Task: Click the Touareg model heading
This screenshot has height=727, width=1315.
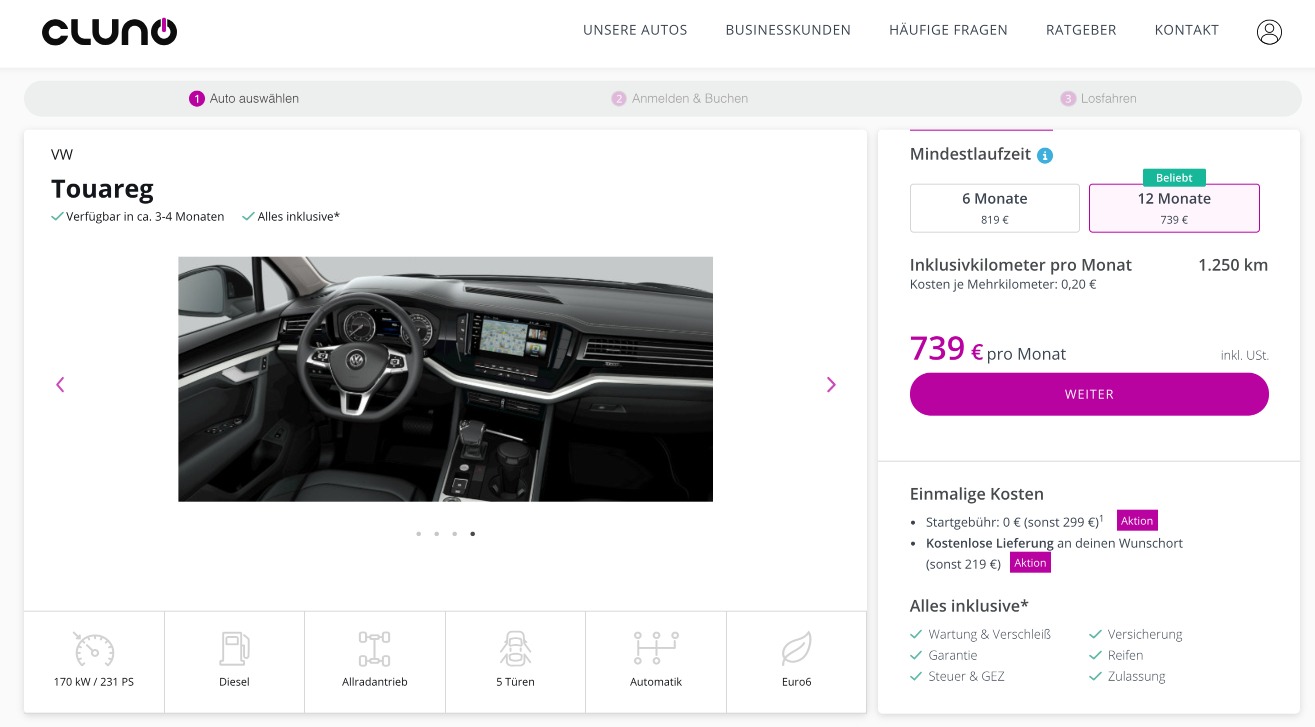Action: click(x=102, y=189)
